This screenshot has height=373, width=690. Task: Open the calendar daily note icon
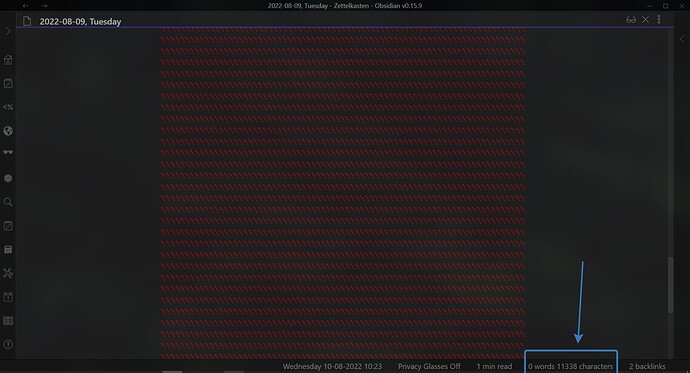(8, 297)
